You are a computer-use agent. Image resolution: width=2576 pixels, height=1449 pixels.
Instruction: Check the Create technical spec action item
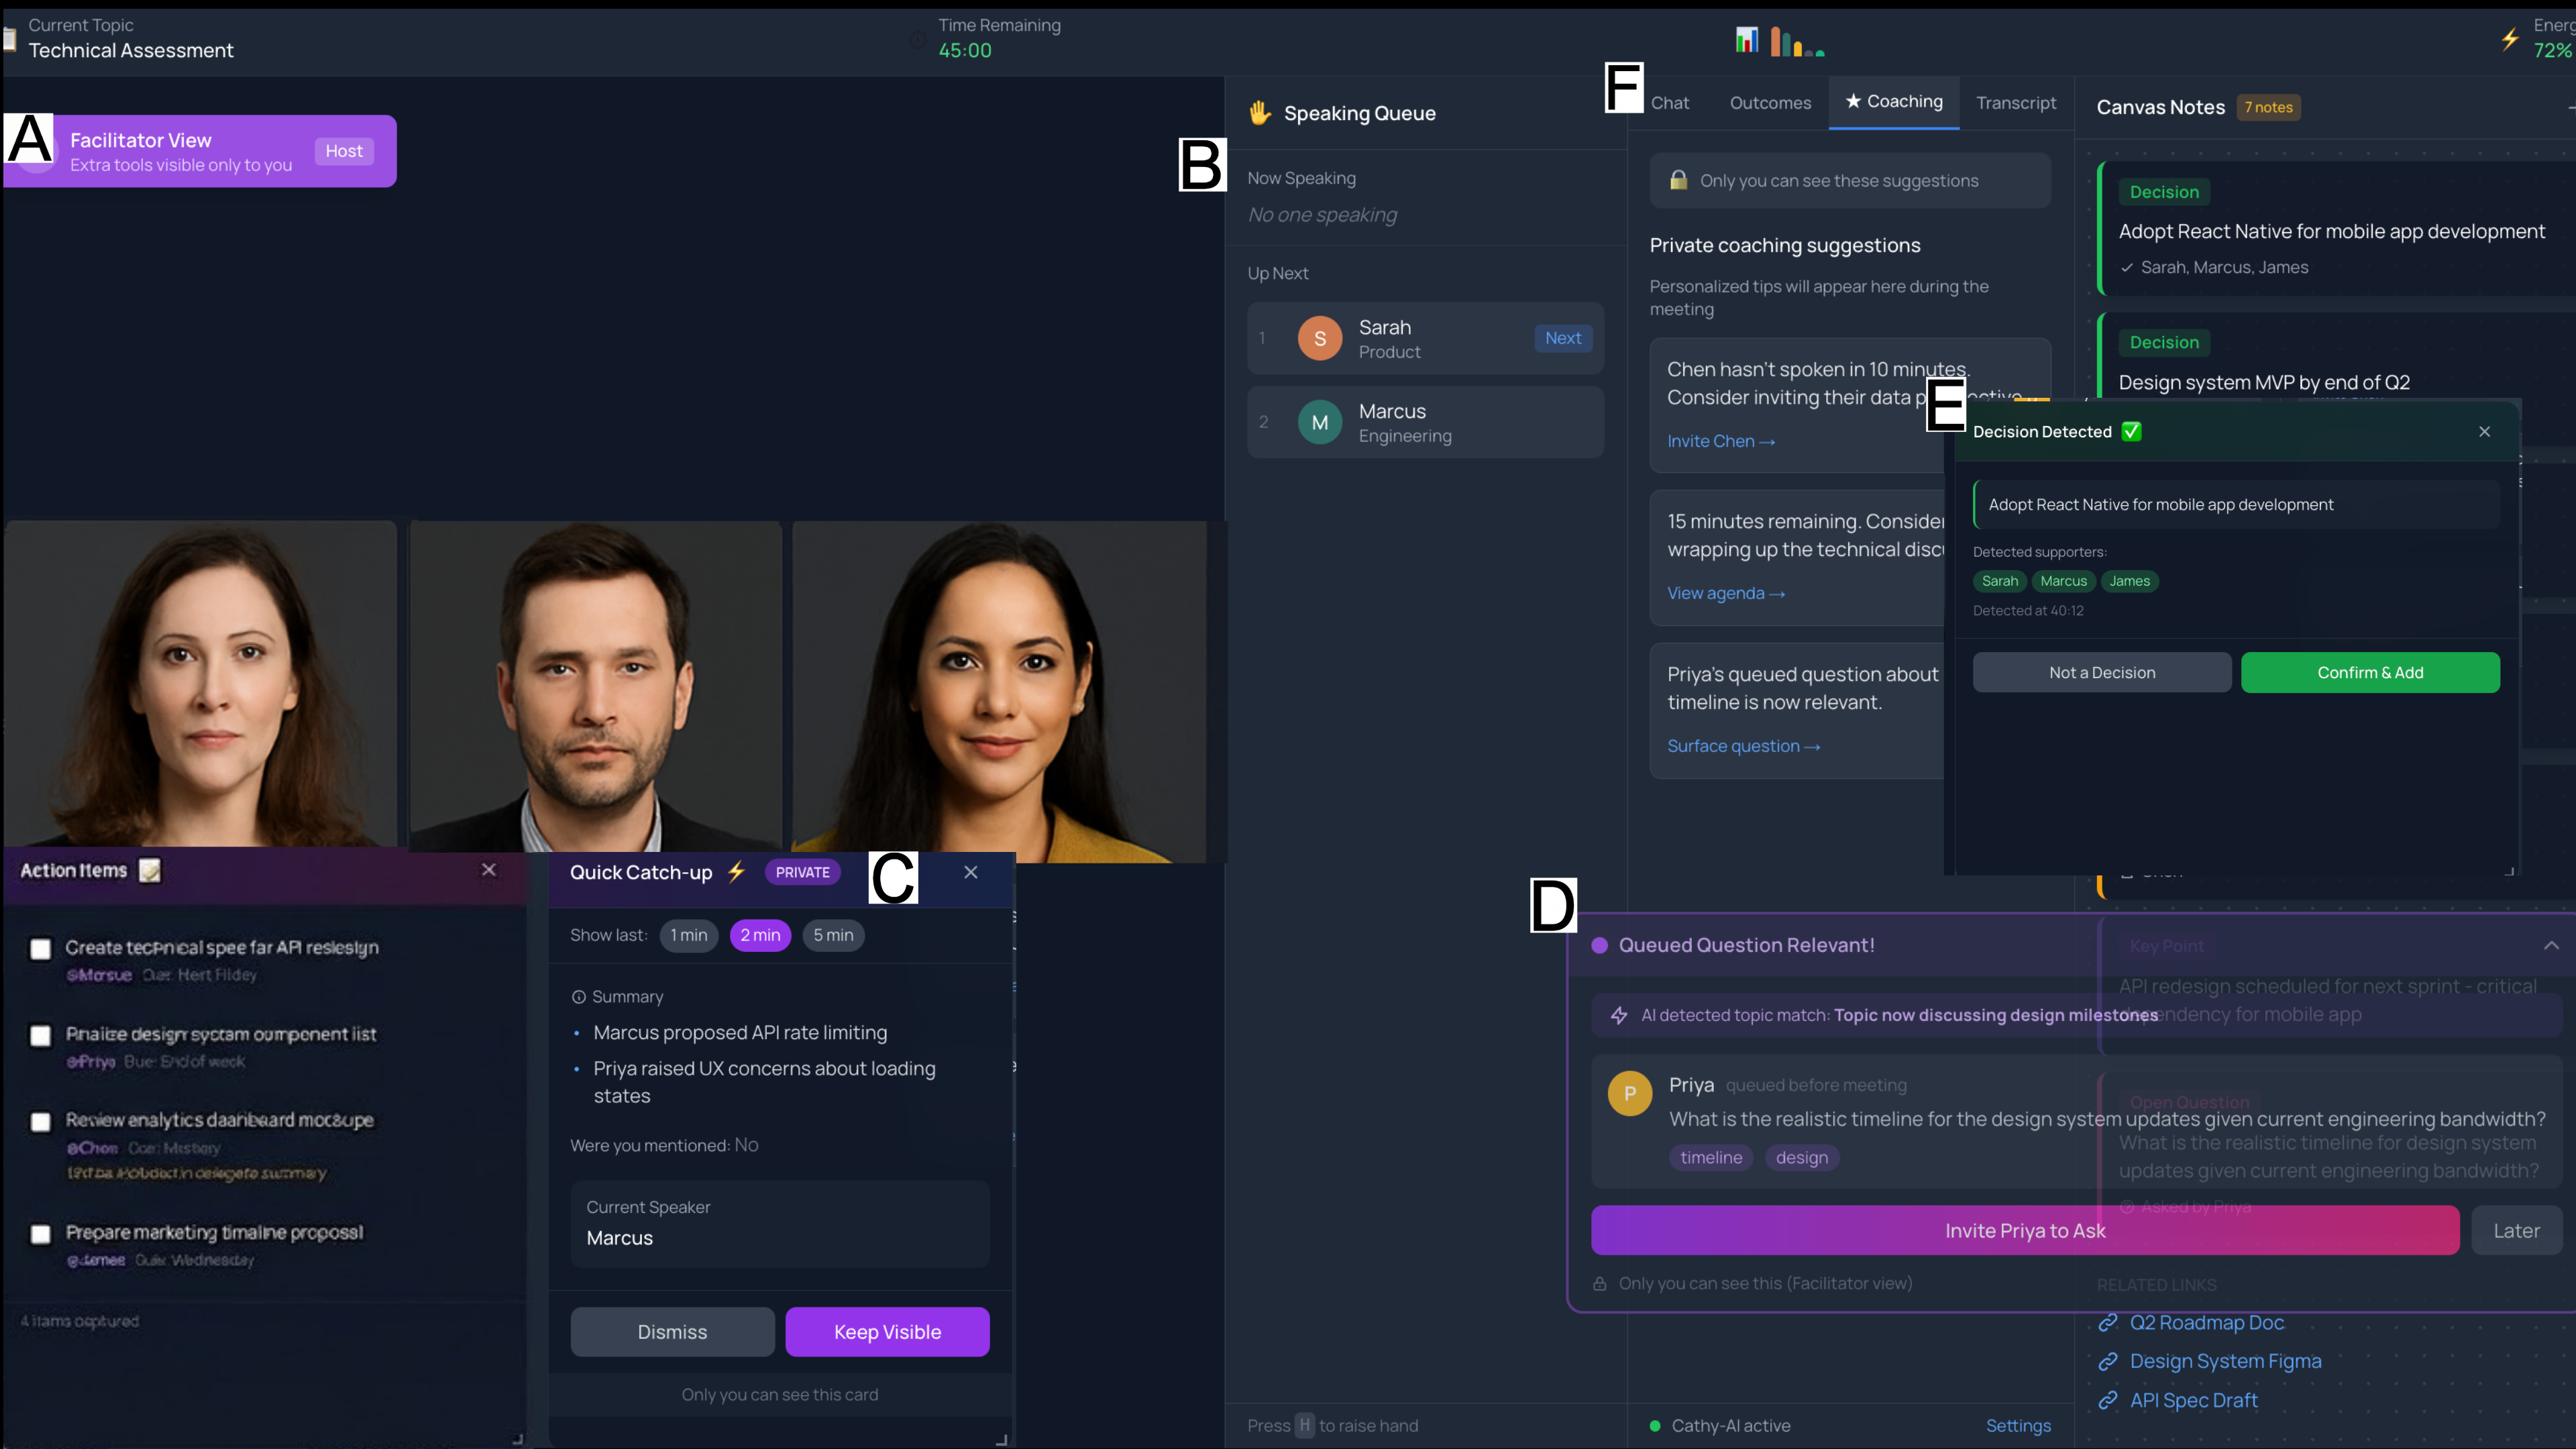(x=41, y=948)
